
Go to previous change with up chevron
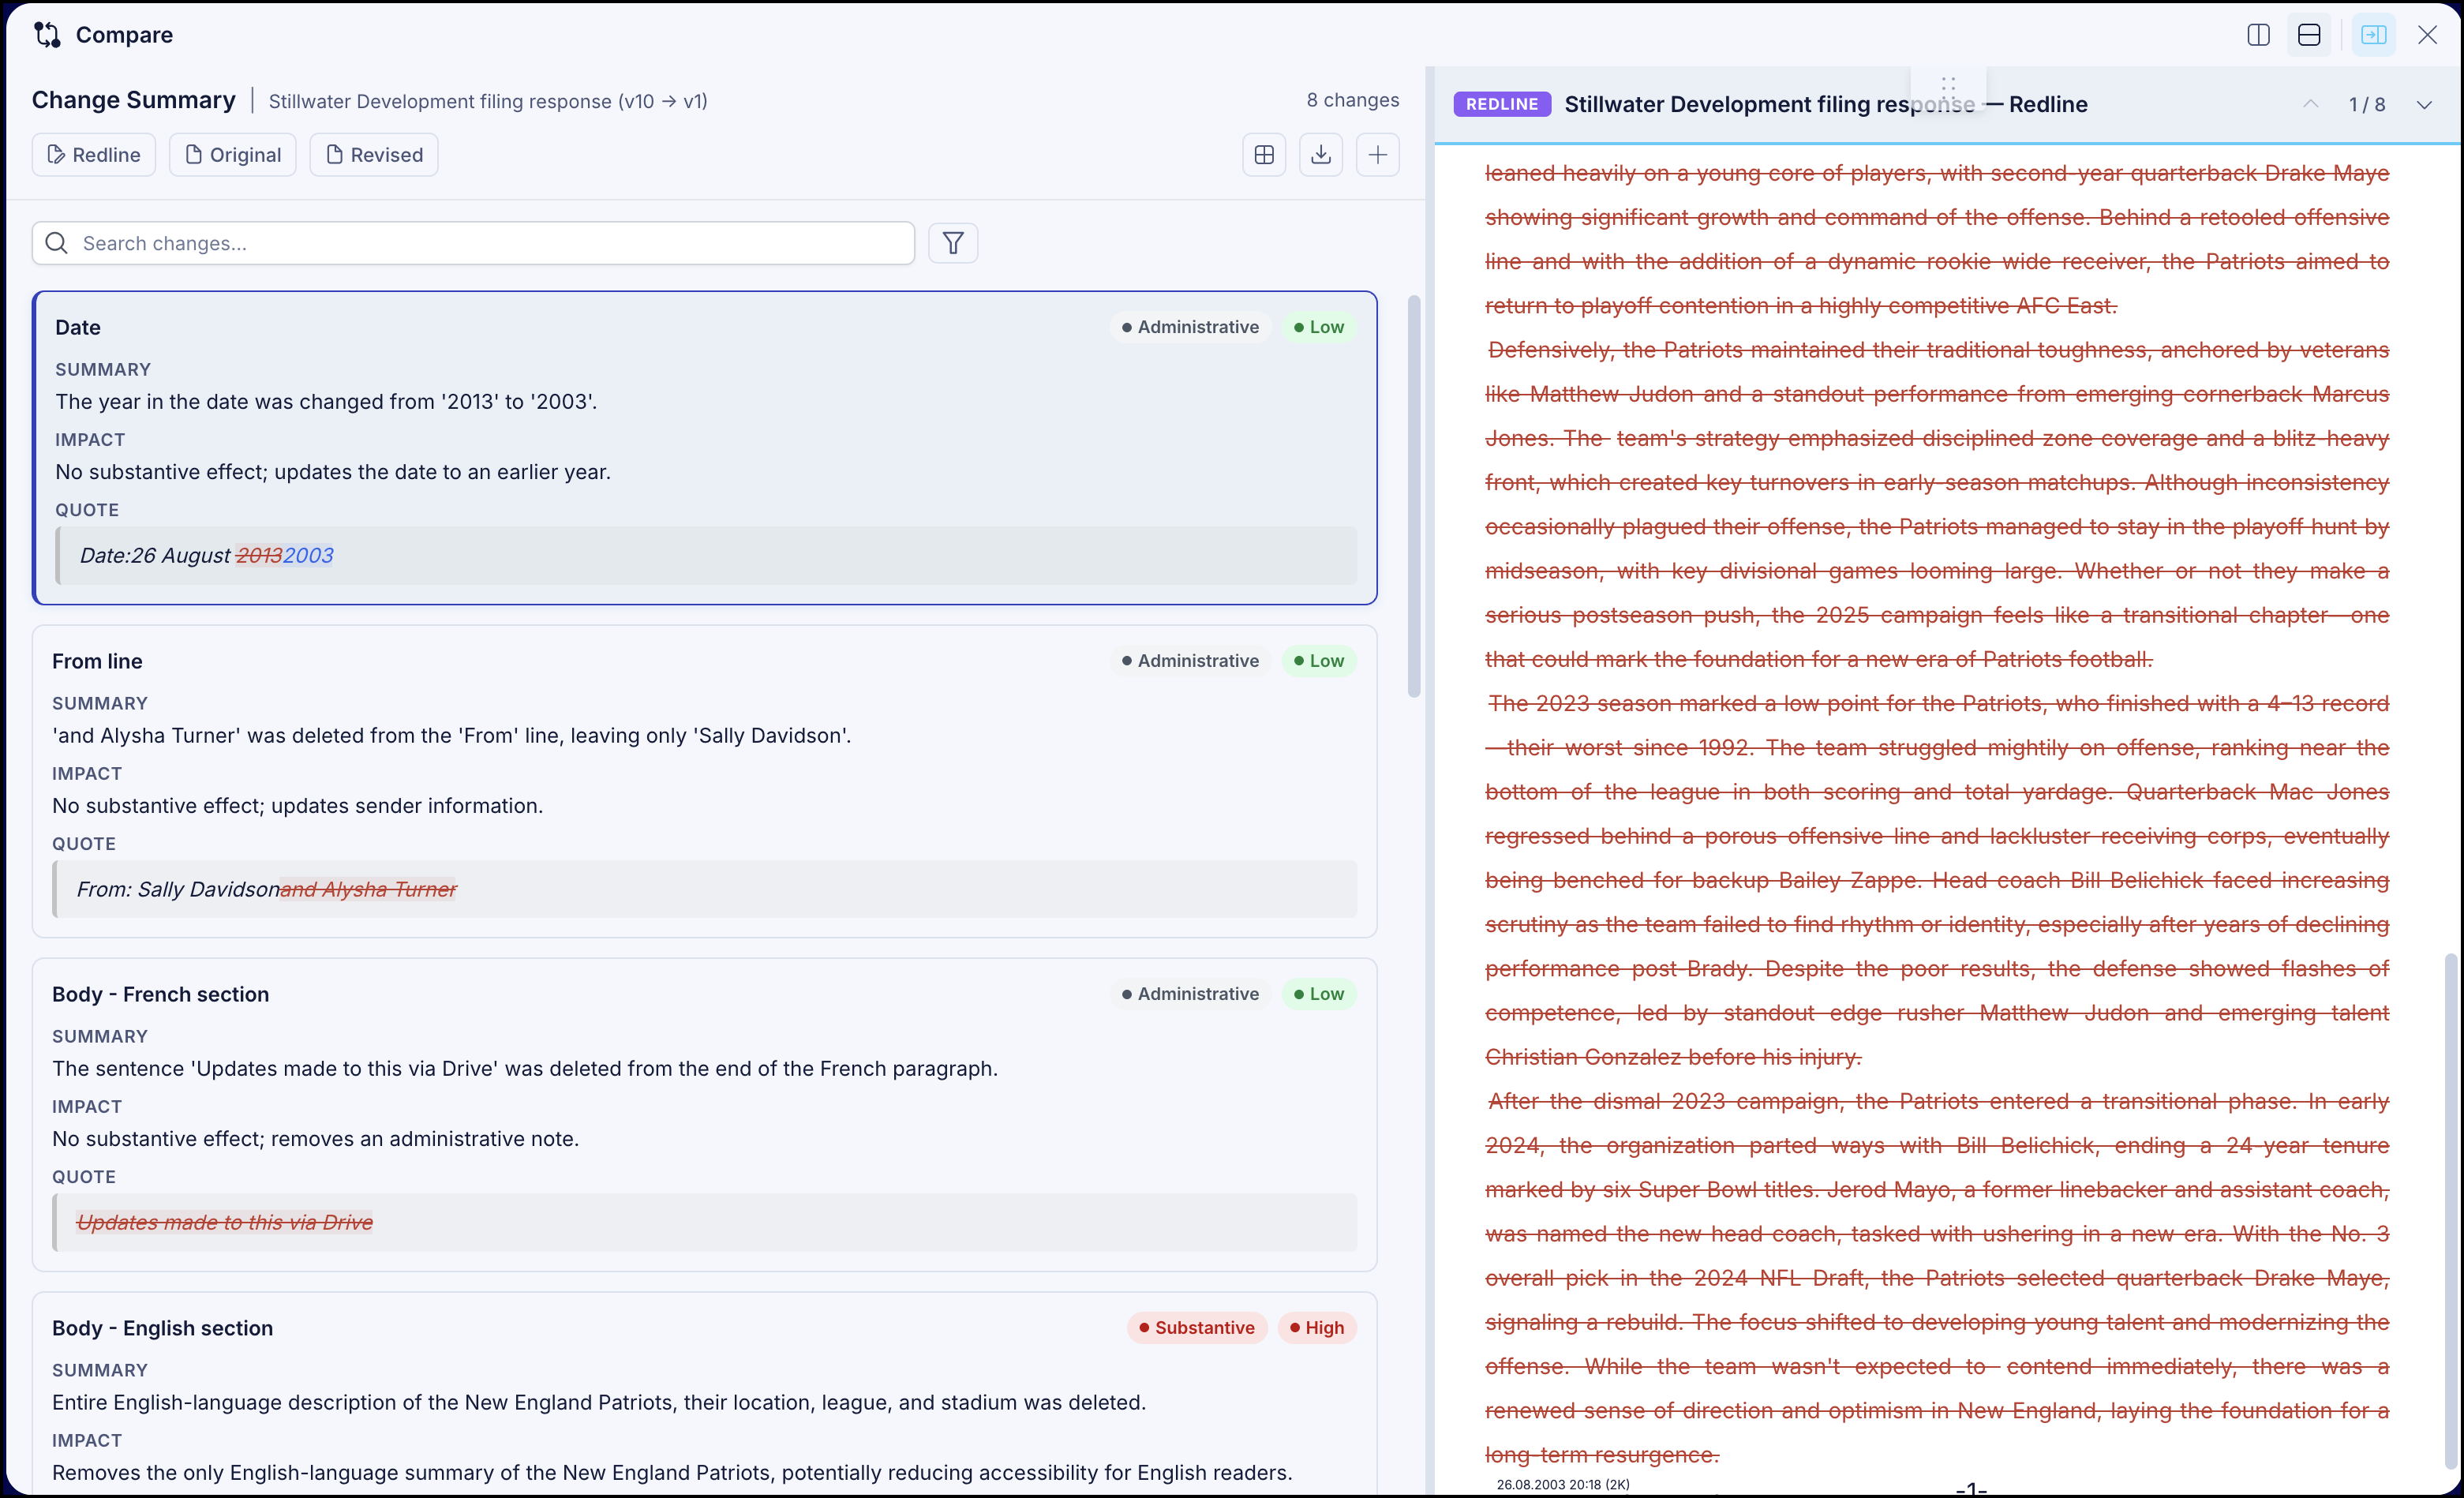[2311, 104]
